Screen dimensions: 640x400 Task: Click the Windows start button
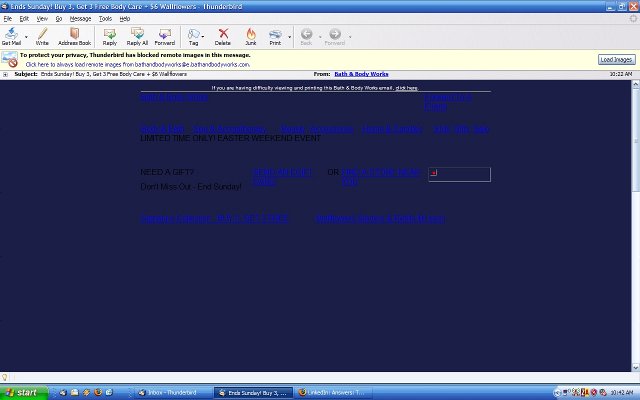(24, 393)
